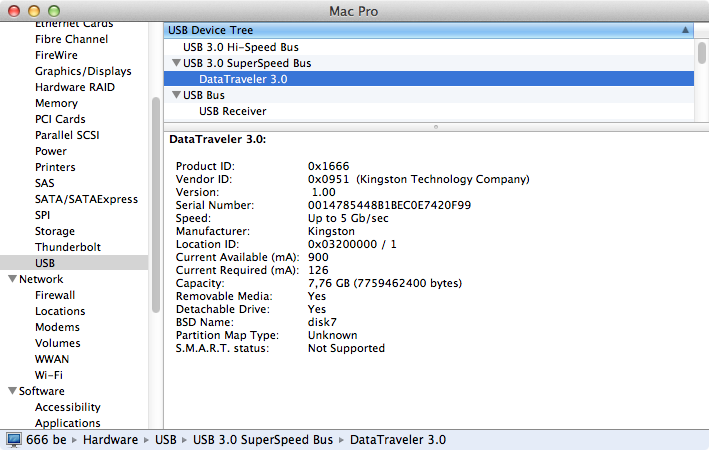This screenshot has width=709, height=450.
Task: Select the USB 3.0 SuperSpeed Bus row
Action: tap(429, 63)
